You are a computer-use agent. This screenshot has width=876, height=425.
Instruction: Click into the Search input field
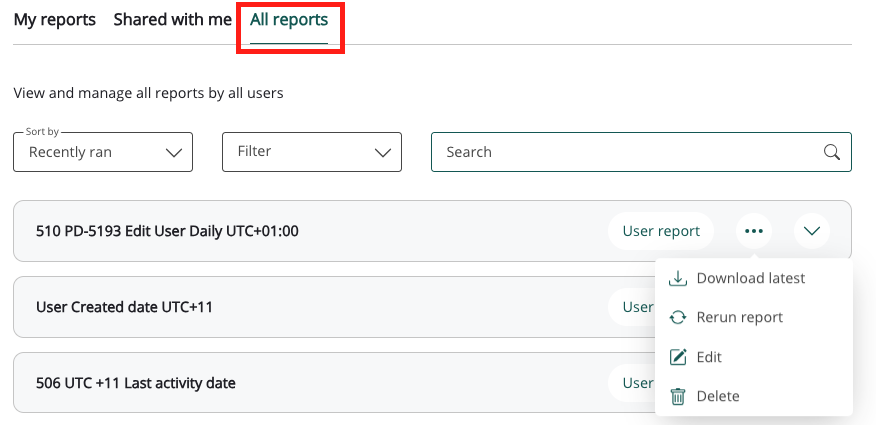click(620, 152)
